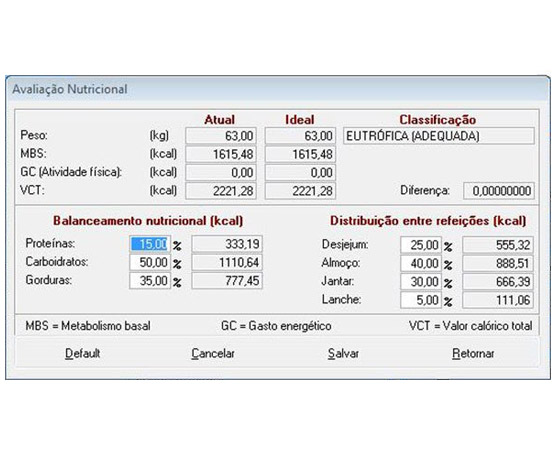Click the Peso Ideal value box
Image resolution: width=555 pixels, height=450 pixels.
coord(300,136)
